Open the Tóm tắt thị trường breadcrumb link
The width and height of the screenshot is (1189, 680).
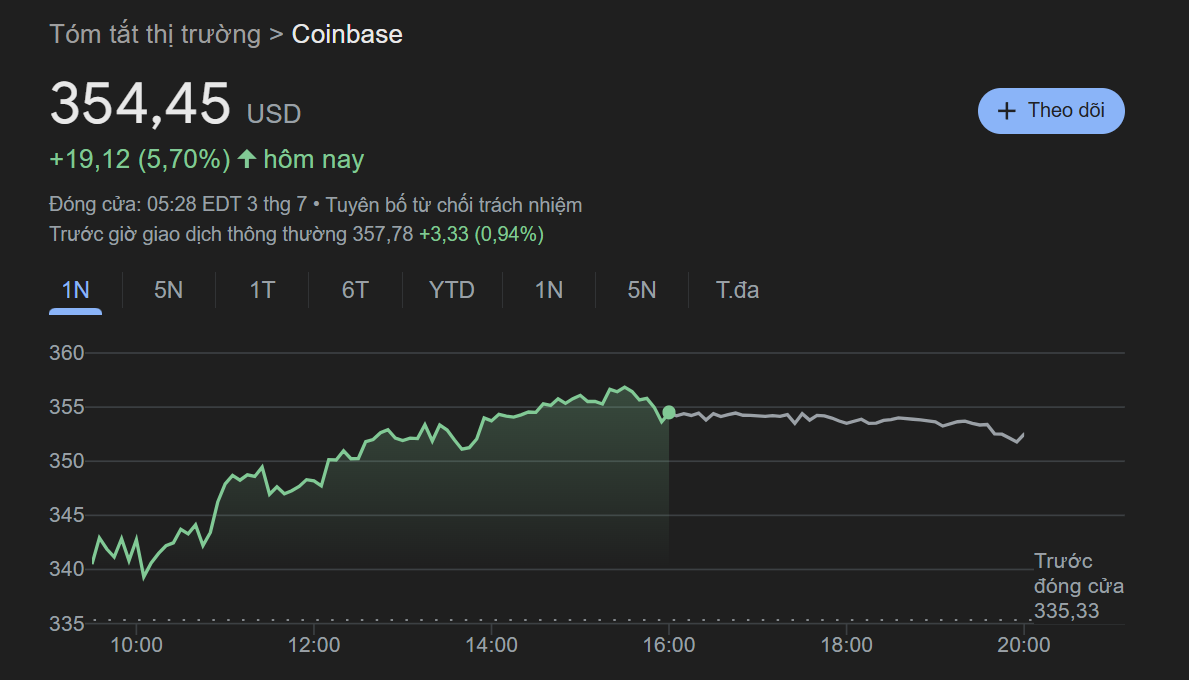pos(155,34)
